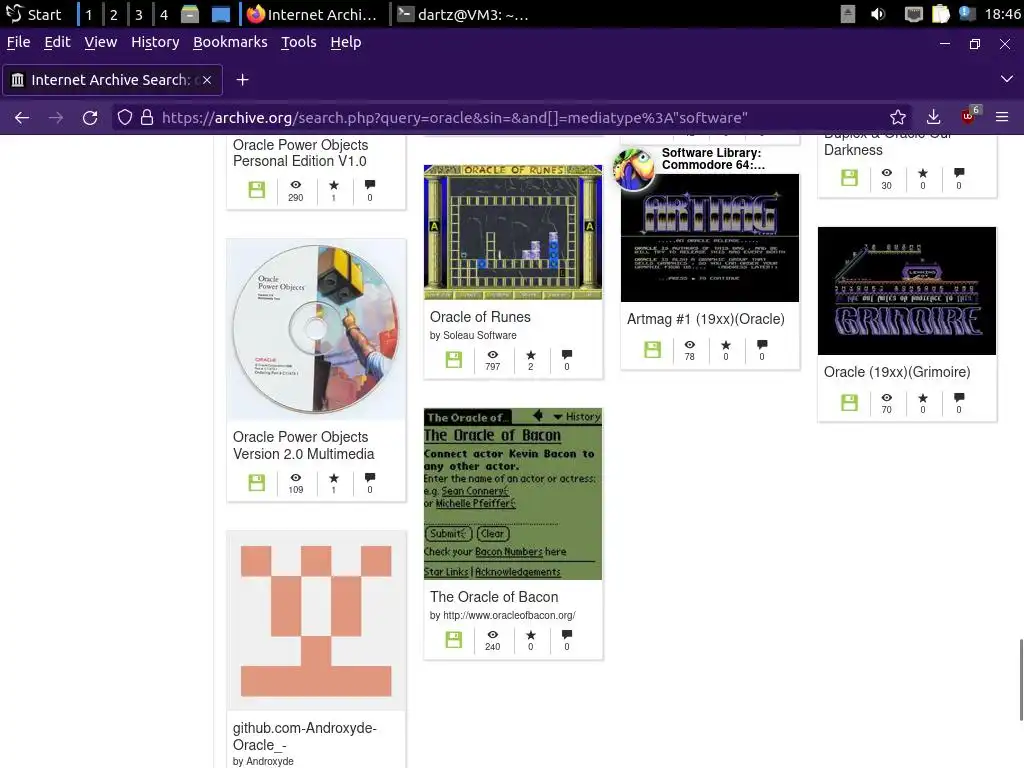Open the Edit menu
The height and width of the screenshot is (768, 1024).
click(57, 42)
